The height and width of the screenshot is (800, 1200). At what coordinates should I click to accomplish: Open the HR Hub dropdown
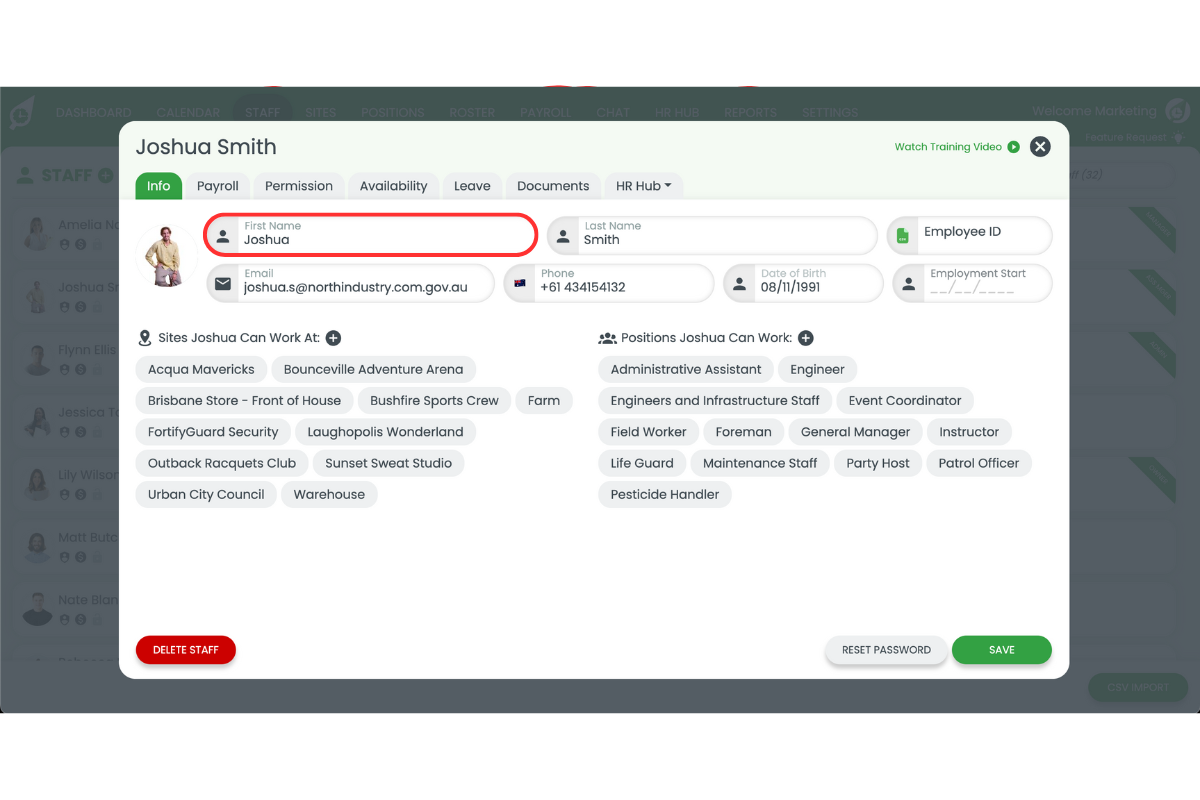coord(644,185)
